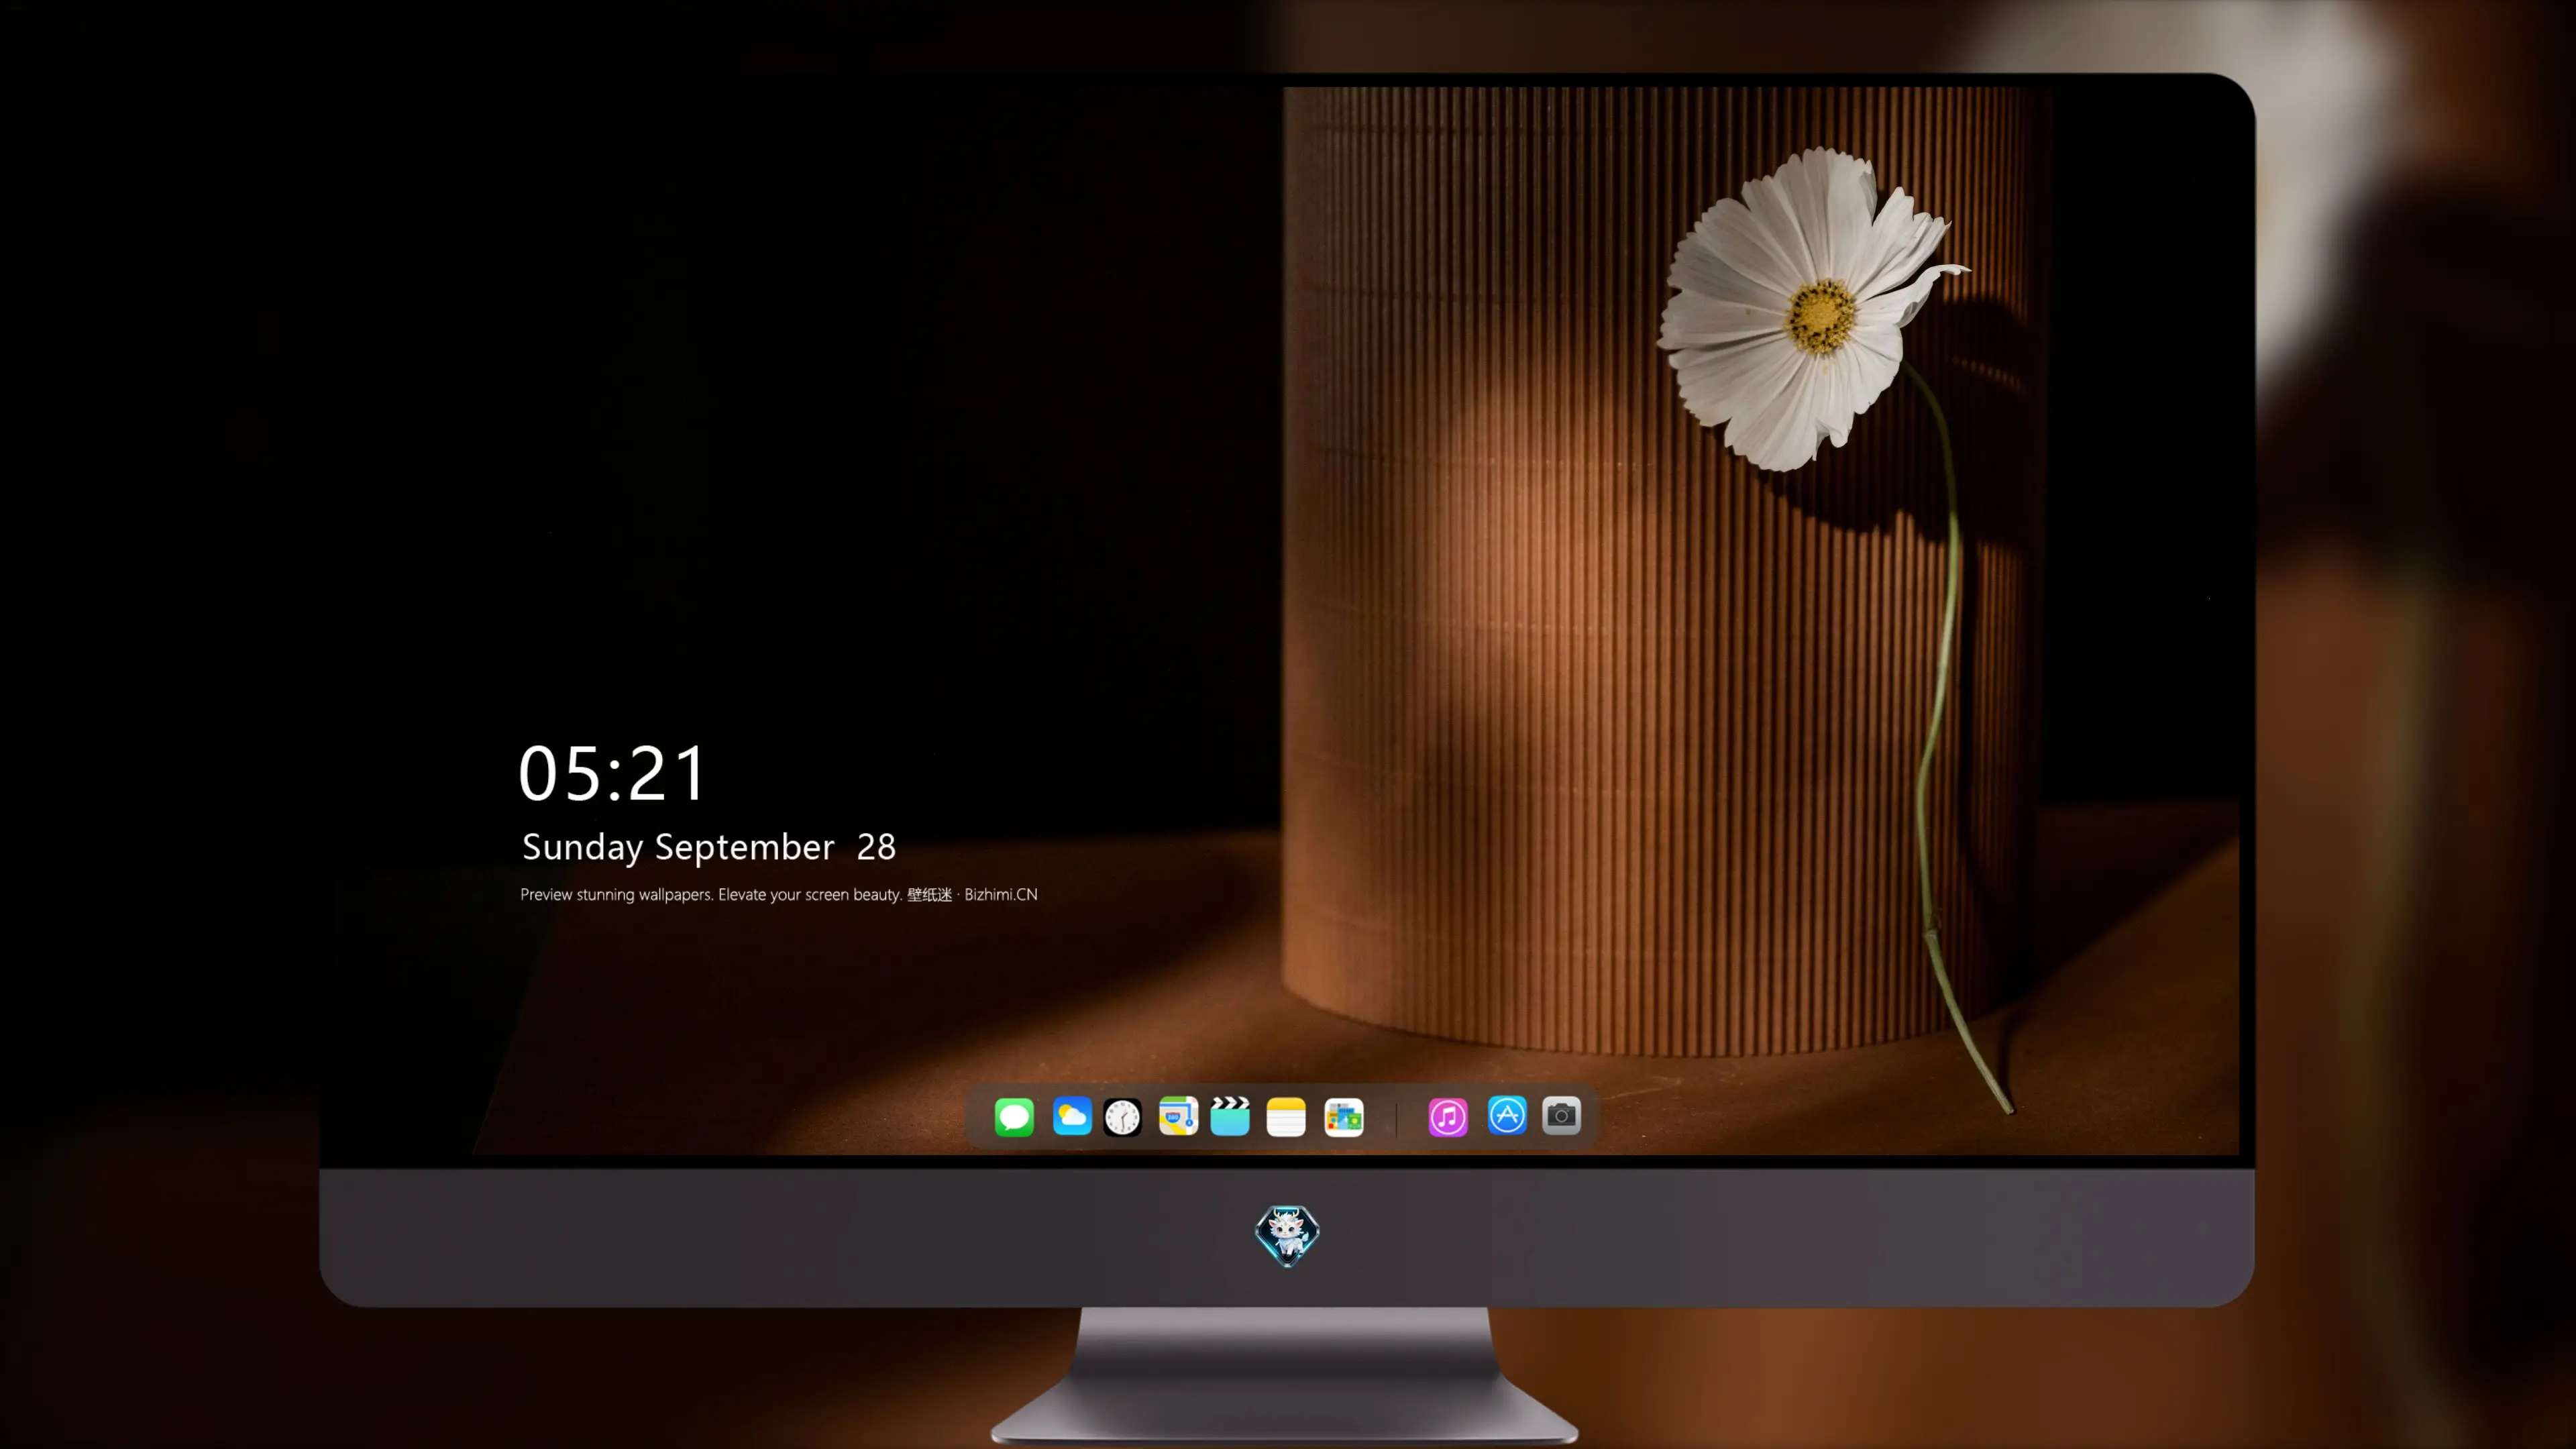Open the Clock app in the dock
Screen dimensions: 2576x1449
coord(1122,1117)
